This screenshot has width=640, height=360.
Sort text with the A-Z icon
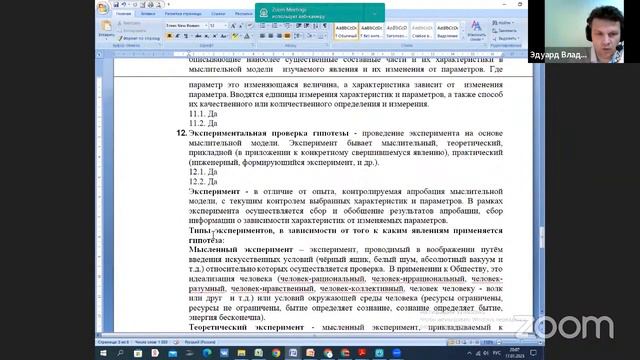point(316,26)
